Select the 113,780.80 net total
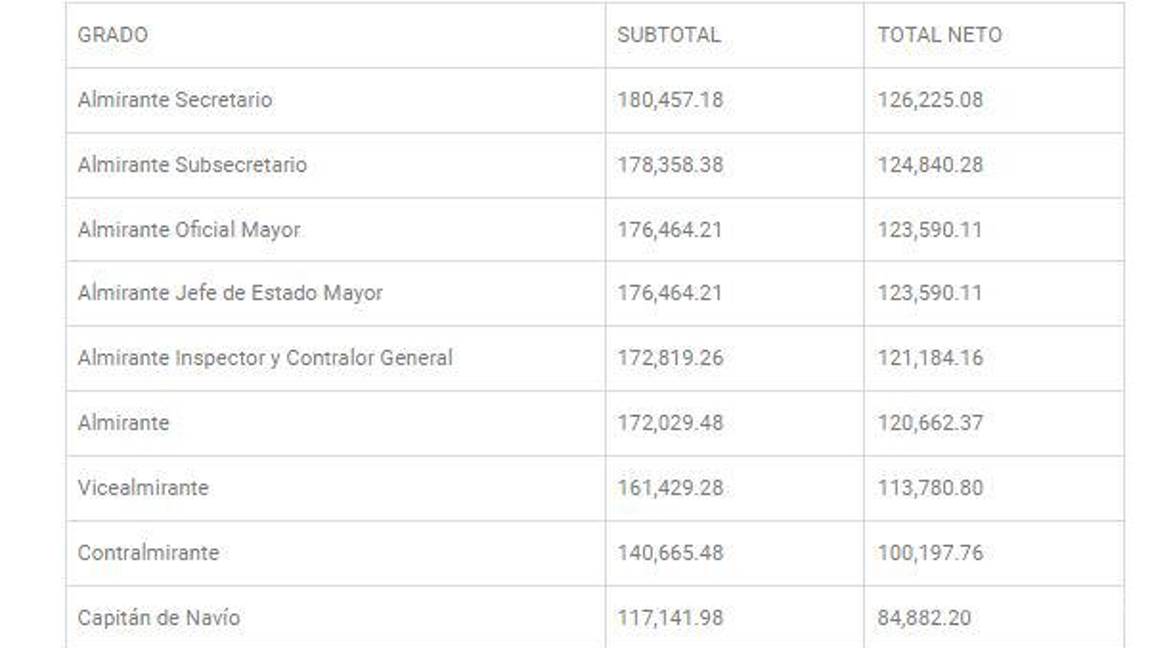Screen dimensions: 1152x648 click(930, 488)
